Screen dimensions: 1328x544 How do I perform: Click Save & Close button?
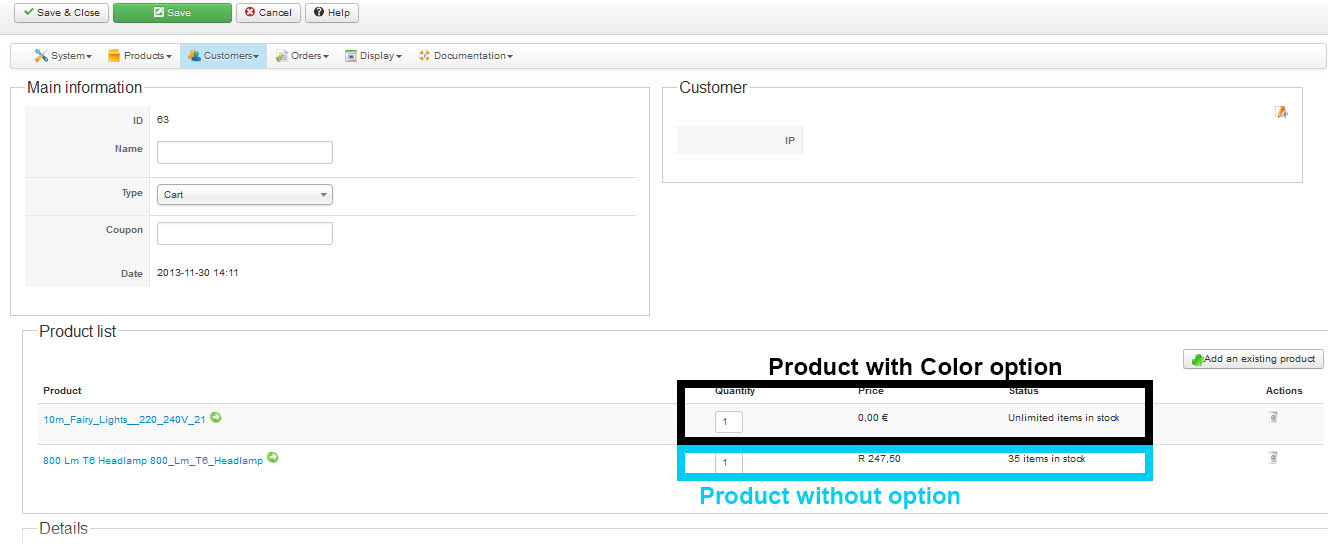pyautogui.click(x=61, y=13)
